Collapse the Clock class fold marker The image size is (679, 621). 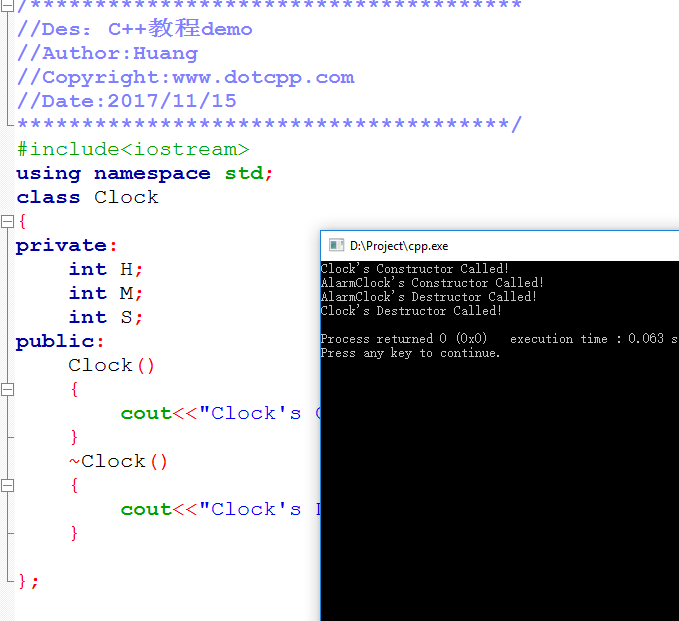7,221
